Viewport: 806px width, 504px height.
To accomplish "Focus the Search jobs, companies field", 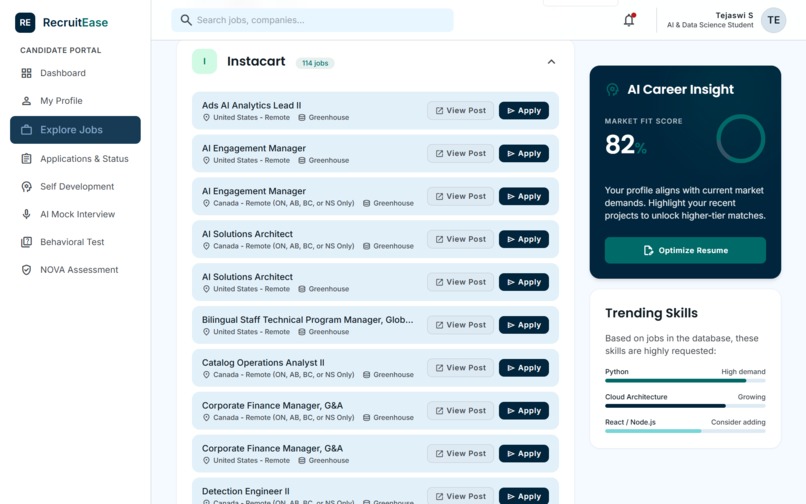I will [x=313, y=20].
